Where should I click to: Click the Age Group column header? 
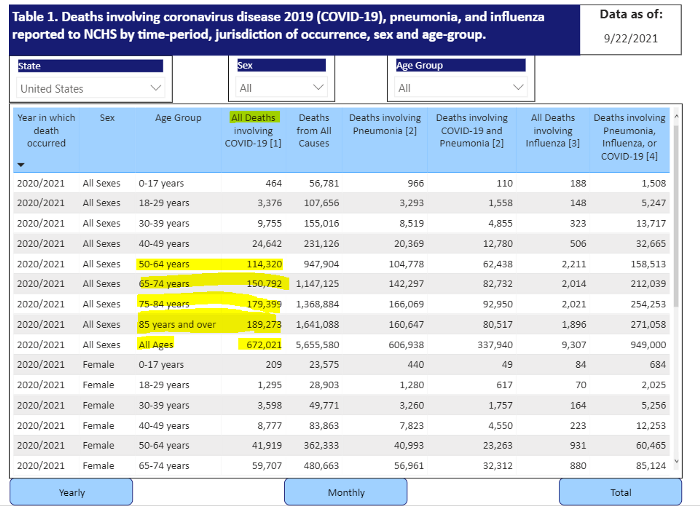click(178, 118)
